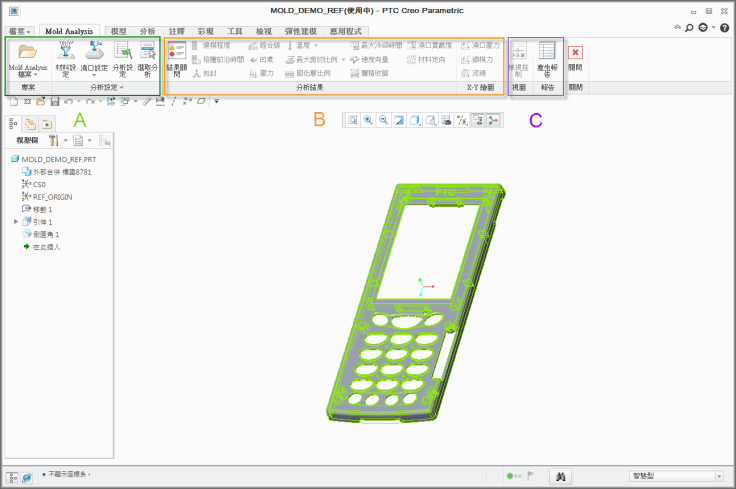Viewport: 736px width, 489px height.
Task: Open the 智慧型 selection filter dropdown
Action: point(677,476)
